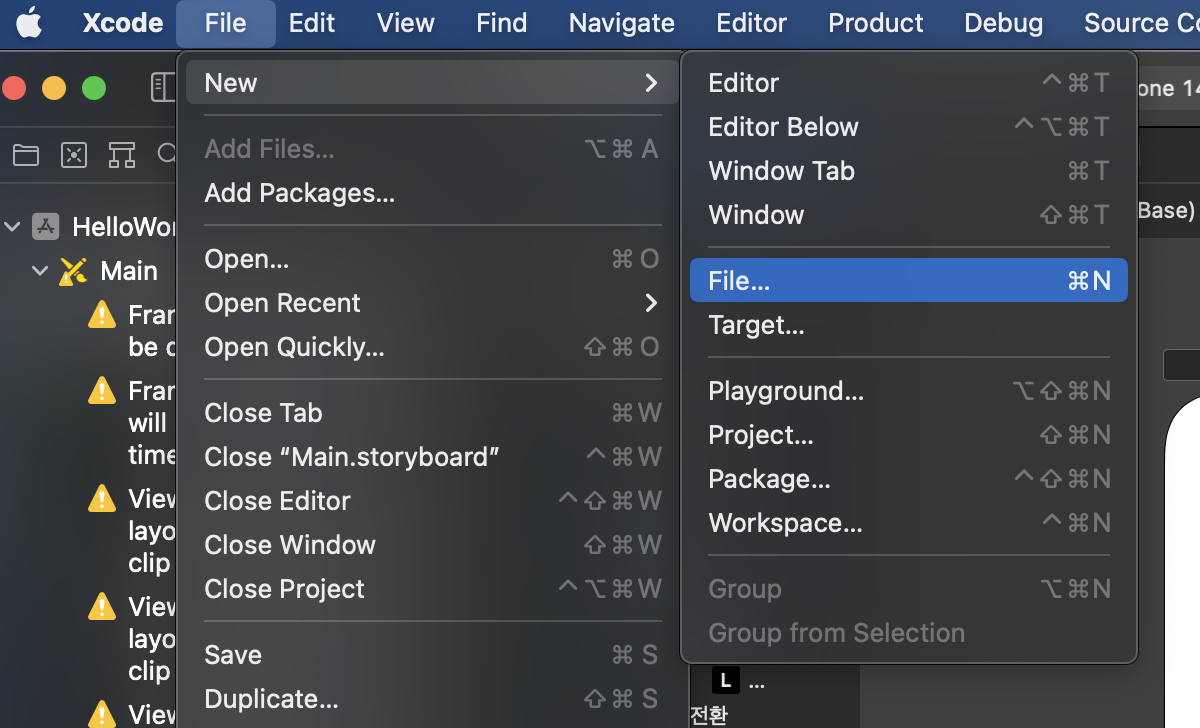1200x728 pixels.
Task: Open the Find menu
Action: coord(502,23)
